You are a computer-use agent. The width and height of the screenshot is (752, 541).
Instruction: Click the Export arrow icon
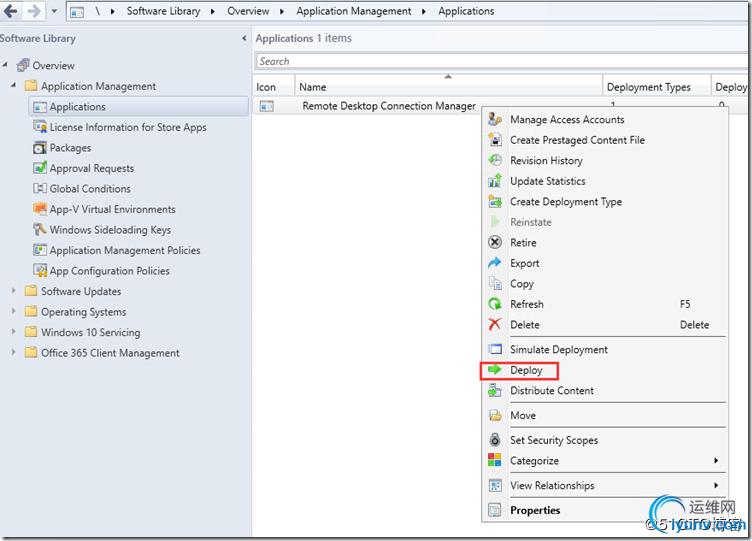pos(494,263)
